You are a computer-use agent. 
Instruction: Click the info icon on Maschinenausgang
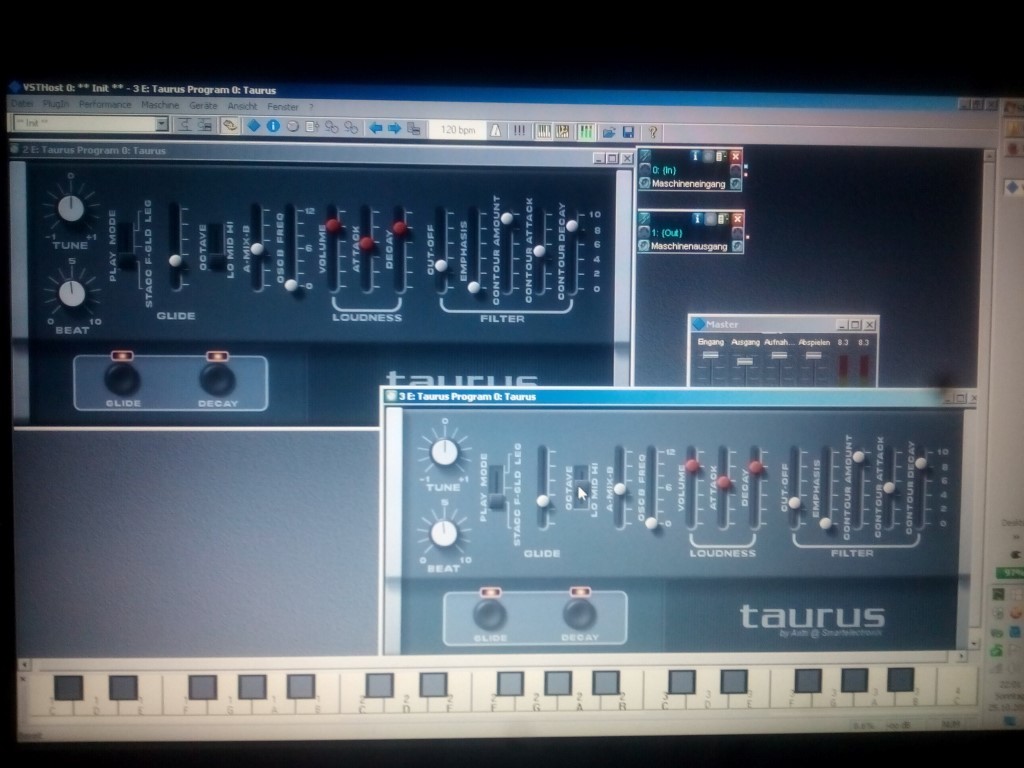[697, 218]
